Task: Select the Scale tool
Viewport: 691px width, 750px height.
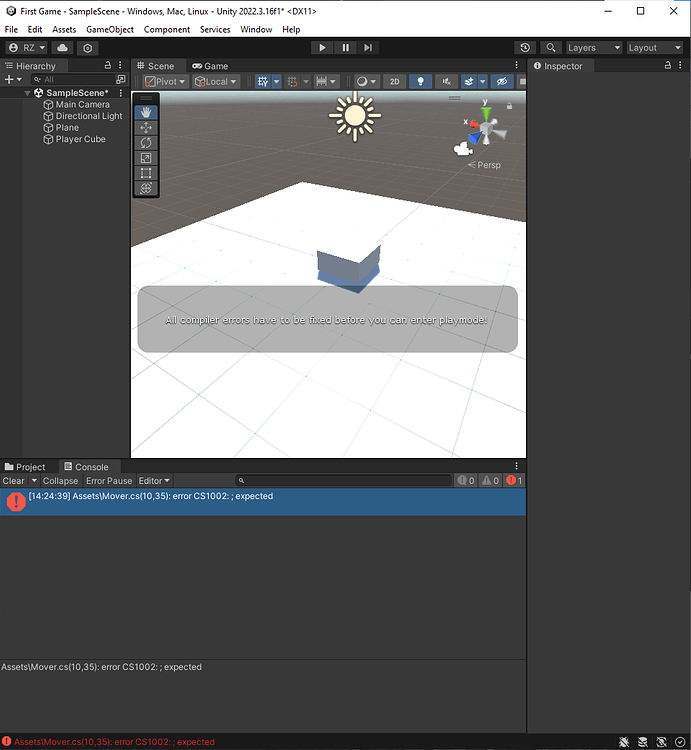Action: tap(146, 158)
